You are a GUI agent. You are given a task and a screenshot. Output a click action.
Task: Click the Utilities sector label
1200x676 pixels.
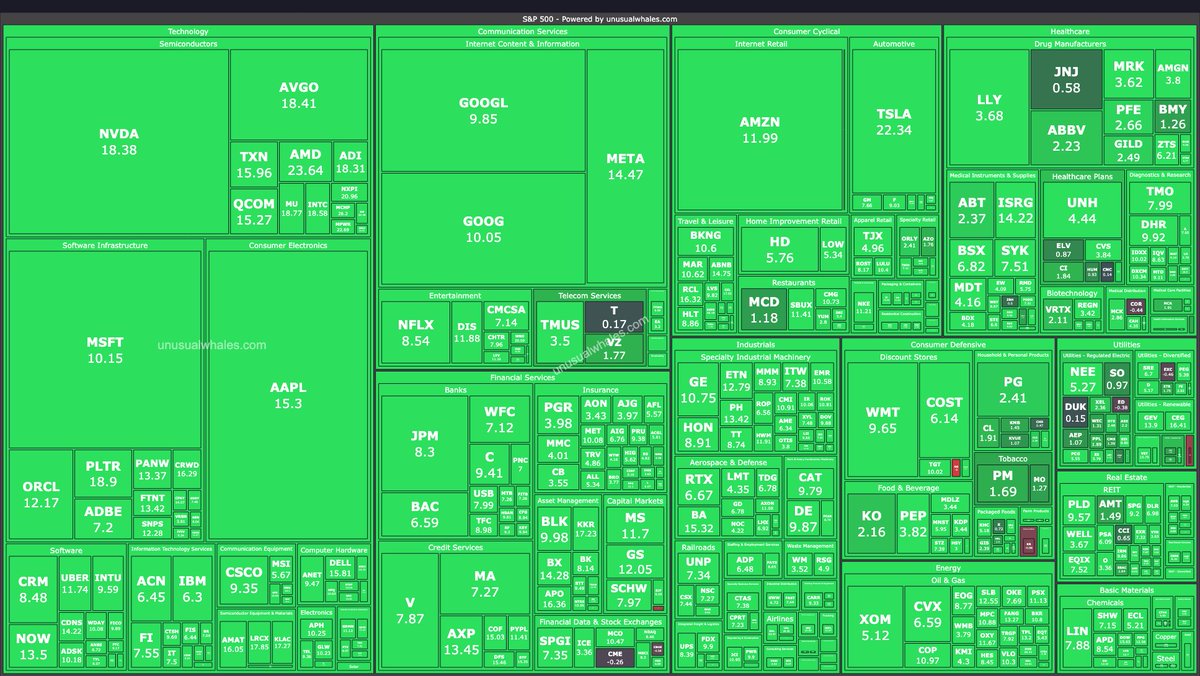pyautogui.click(x=1127, y=344)
